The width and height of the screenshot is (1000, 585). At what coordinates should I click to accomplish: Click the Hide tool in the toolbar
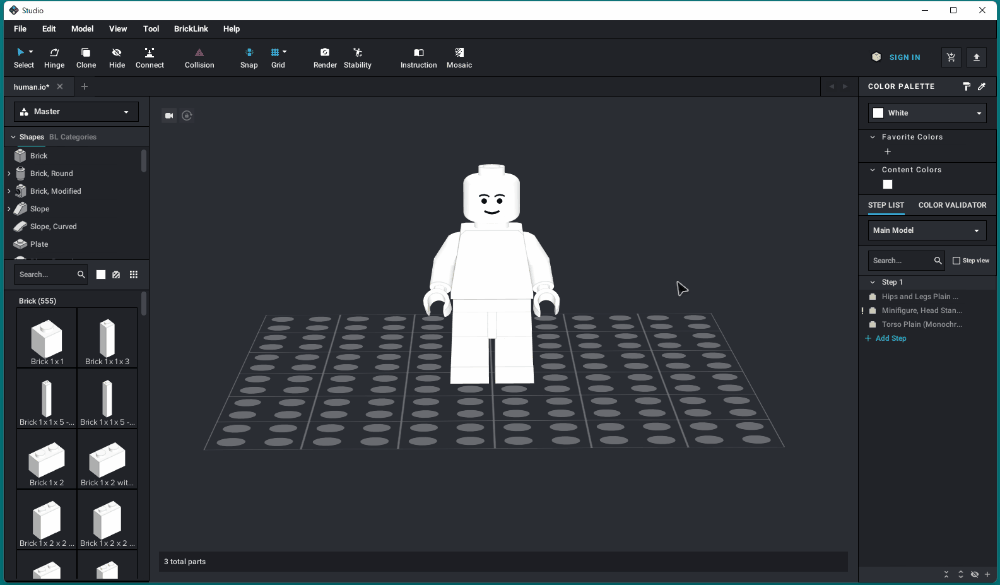117,57
